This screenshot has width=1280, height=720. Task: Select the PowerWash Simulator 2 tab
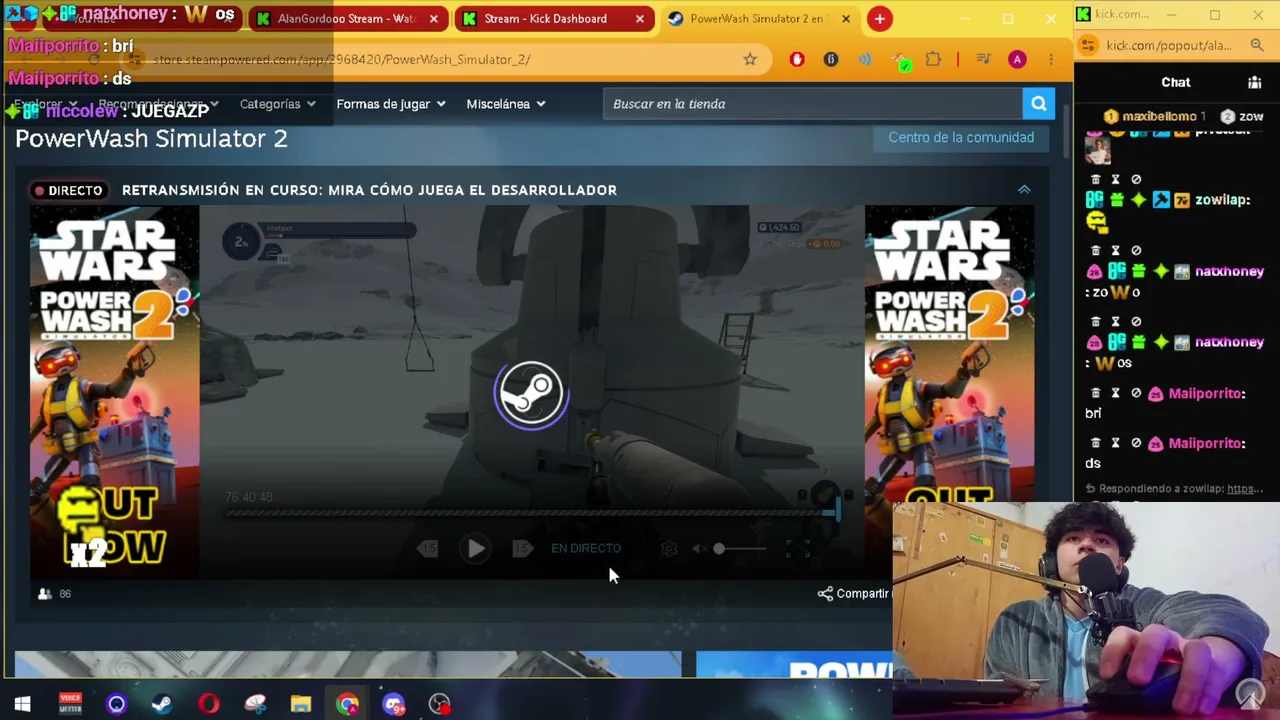pos(746,19)
